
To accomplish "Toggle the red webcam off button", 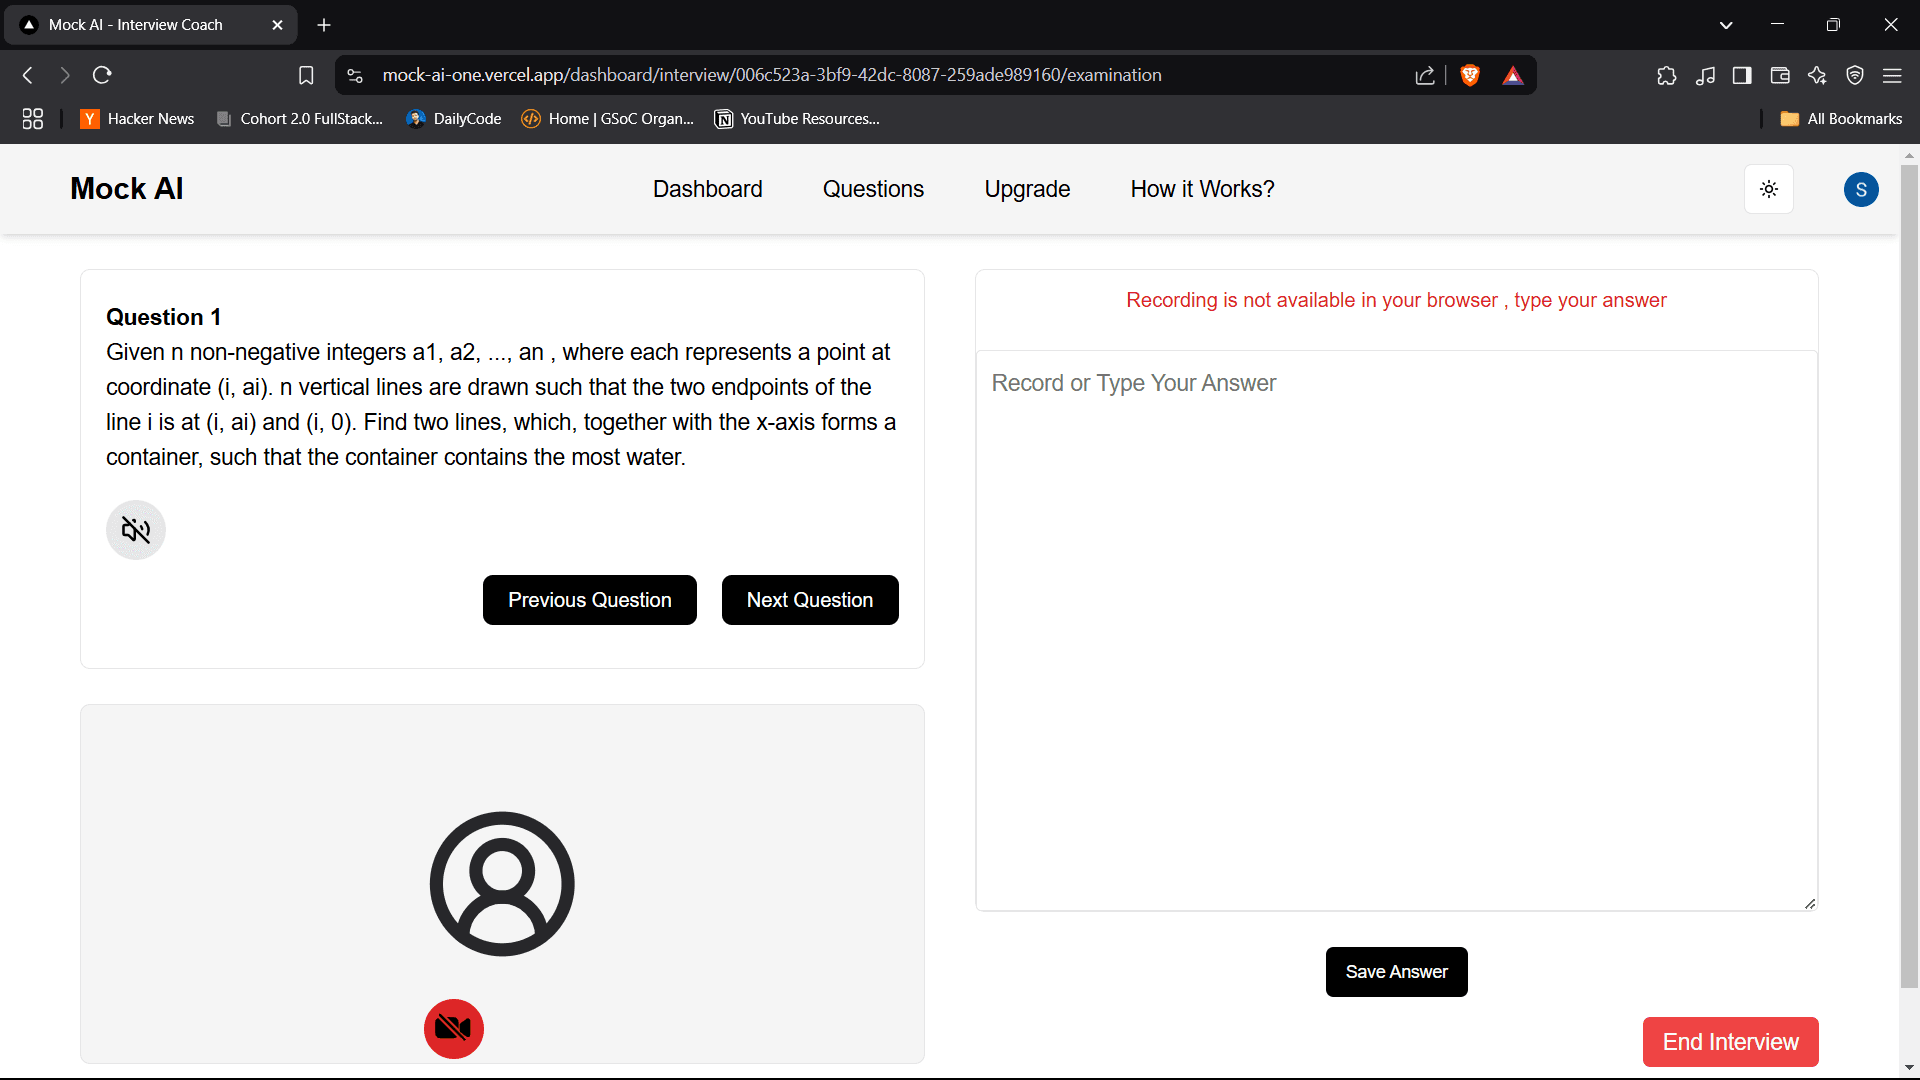I will click(x=453, y=1028).
